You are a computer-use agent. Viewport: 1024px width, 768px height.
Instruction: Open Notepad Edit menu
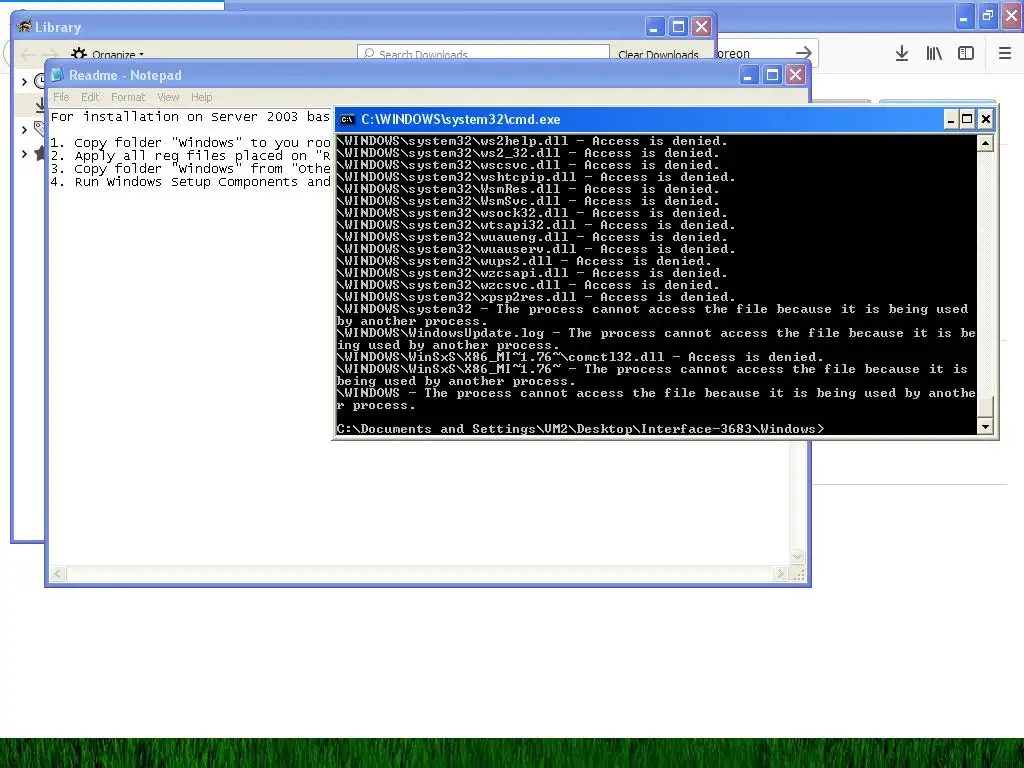tap(90, 97)
